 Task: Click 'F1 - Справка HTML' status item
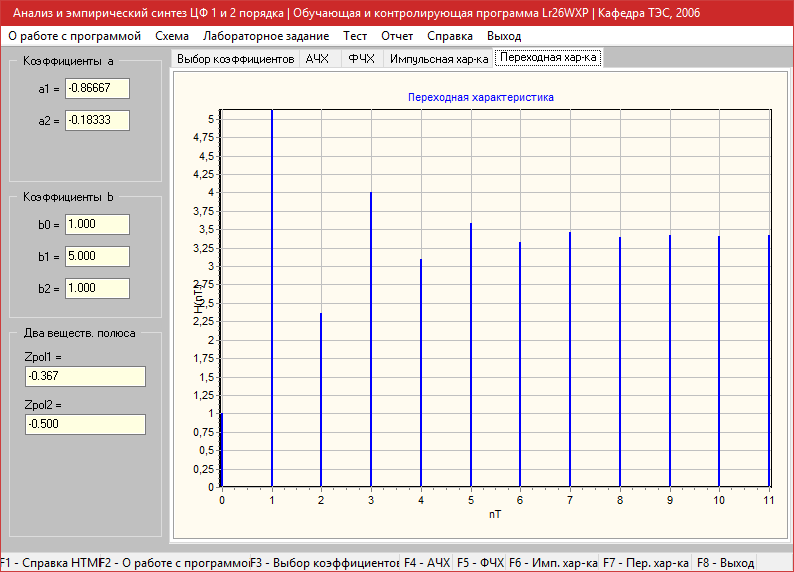click(50, 563)
